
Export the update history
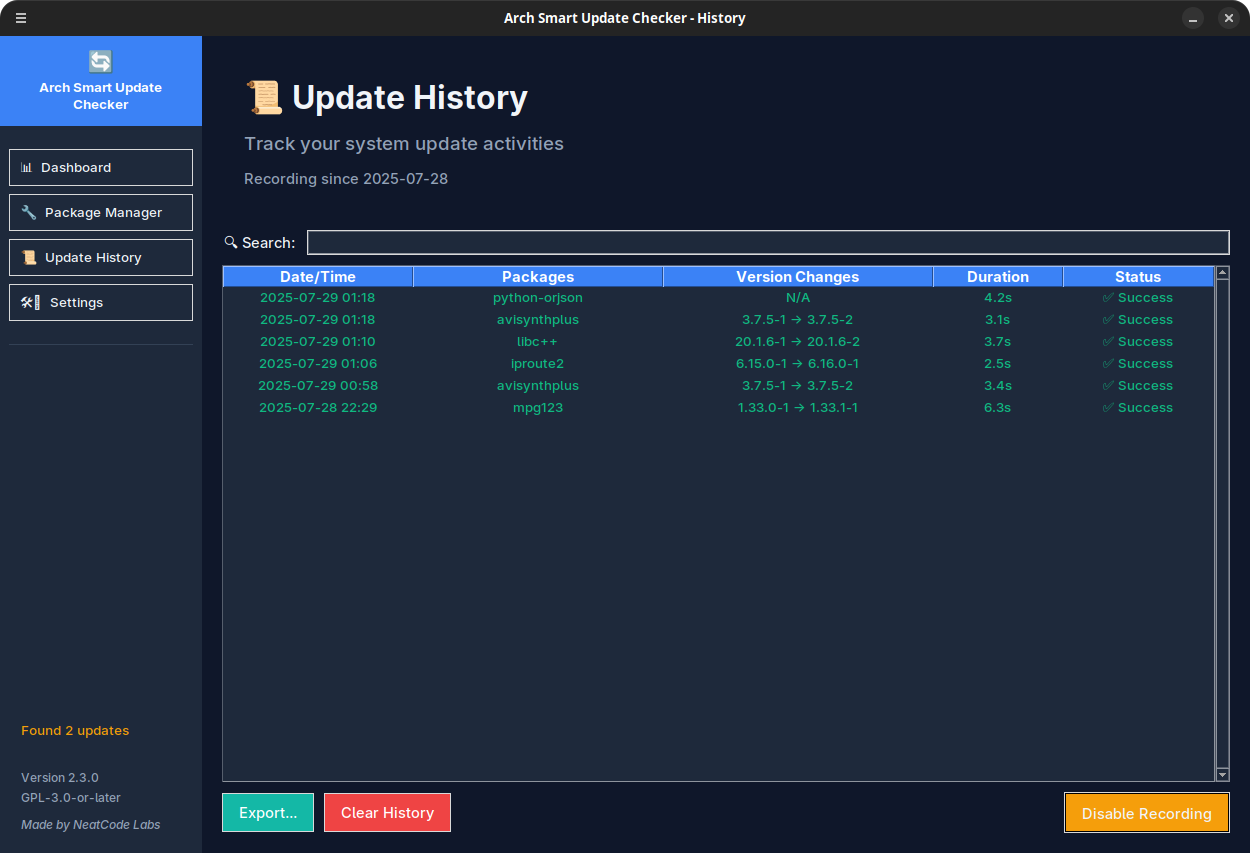tap(267, 812)
